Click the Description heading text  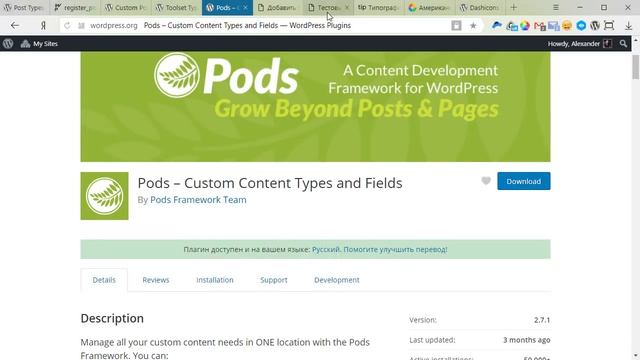[112, 318]
